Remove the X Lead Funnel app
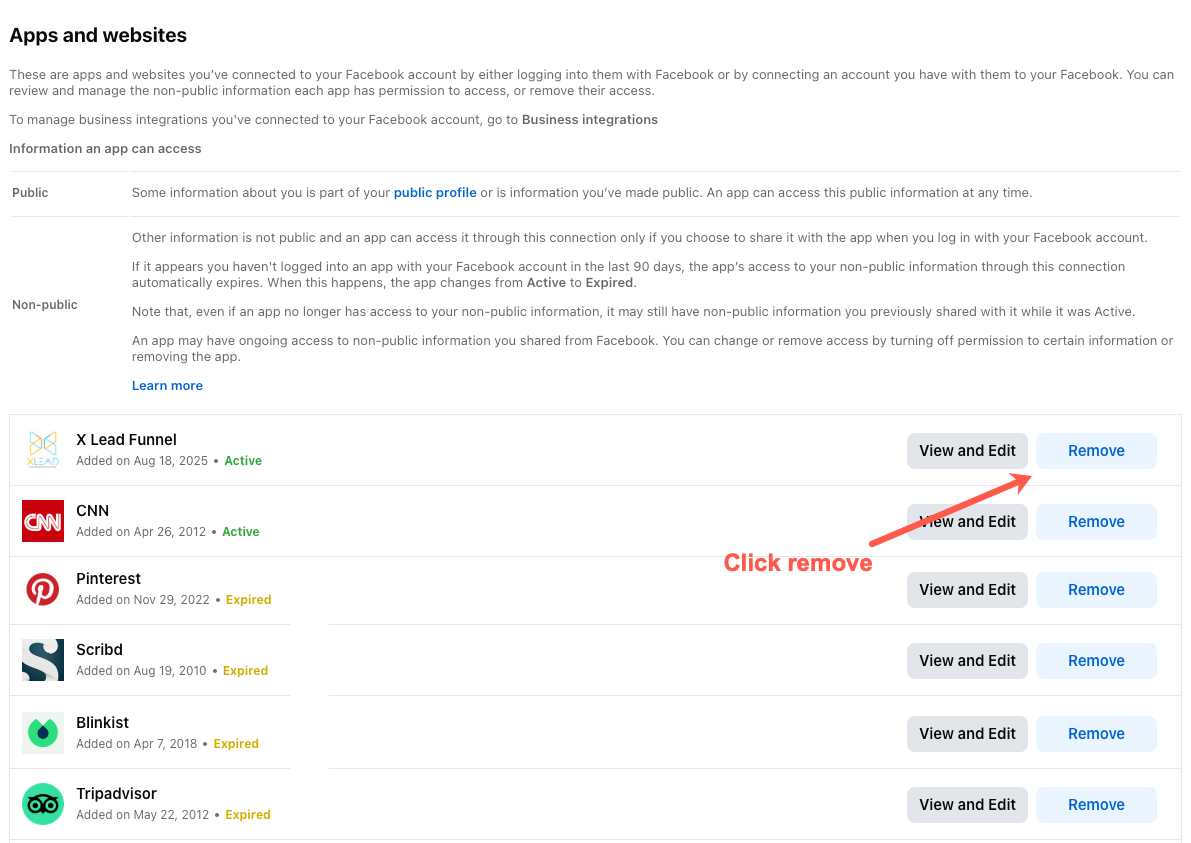Screen dimensions: 1191x843 coord(1096,451)
